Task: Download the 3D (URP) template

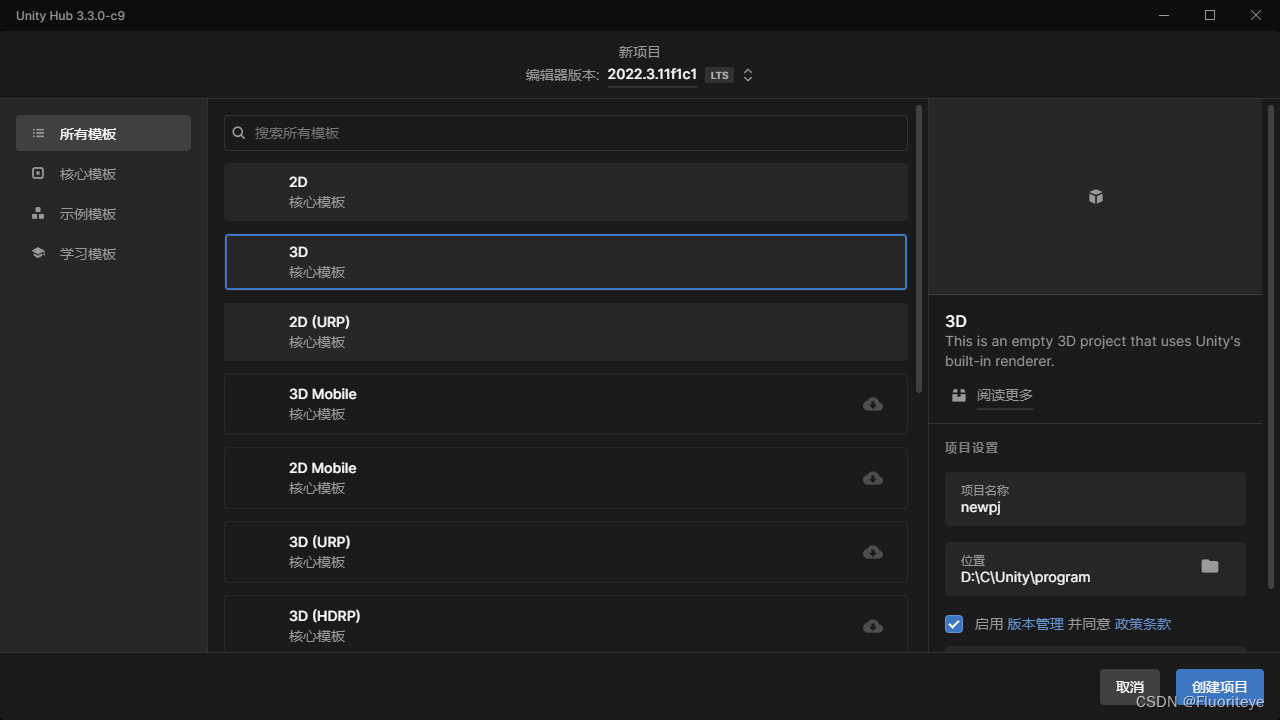Action: (873, 552)
